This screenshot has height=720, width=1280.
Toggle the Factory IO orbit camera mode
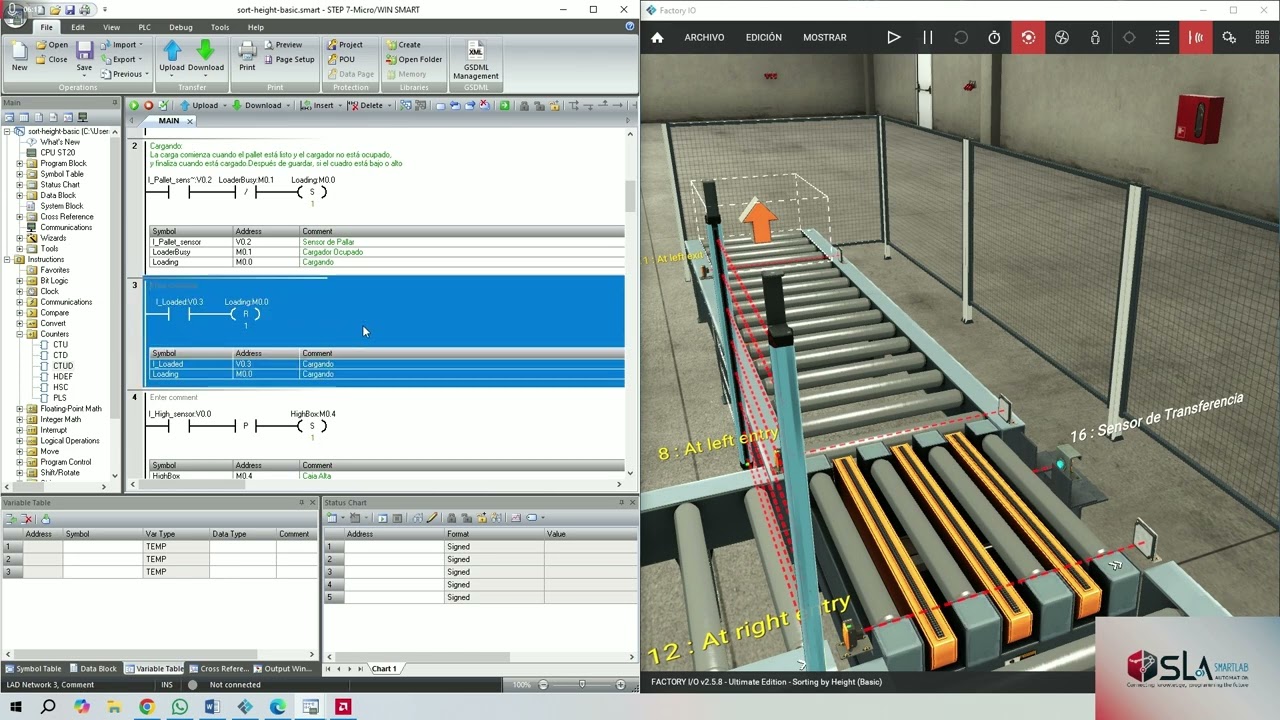1028,38
